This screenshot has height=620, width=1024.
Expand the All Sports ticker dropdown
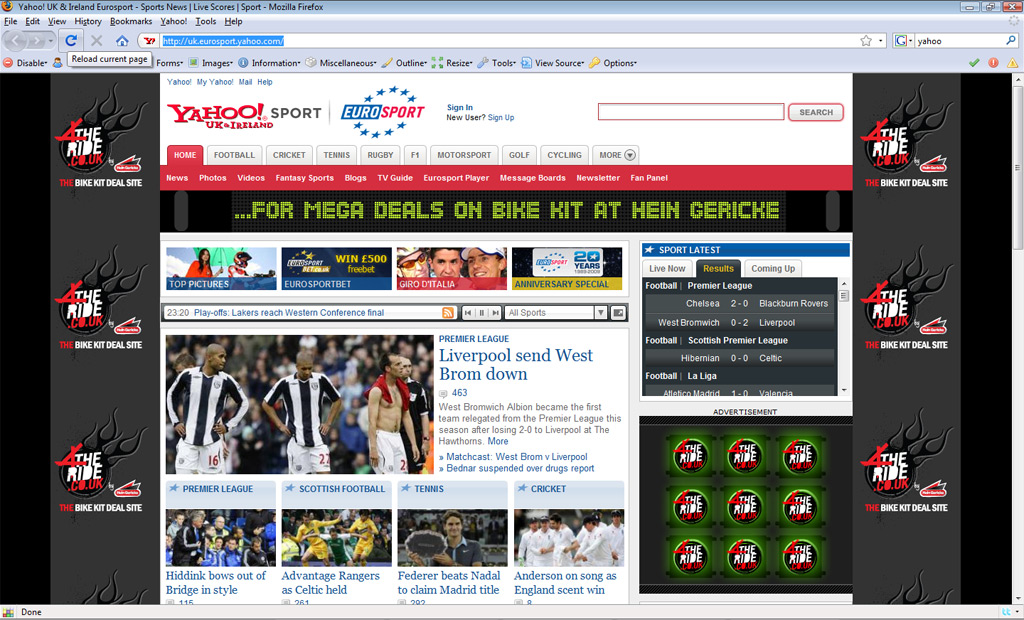600,313
